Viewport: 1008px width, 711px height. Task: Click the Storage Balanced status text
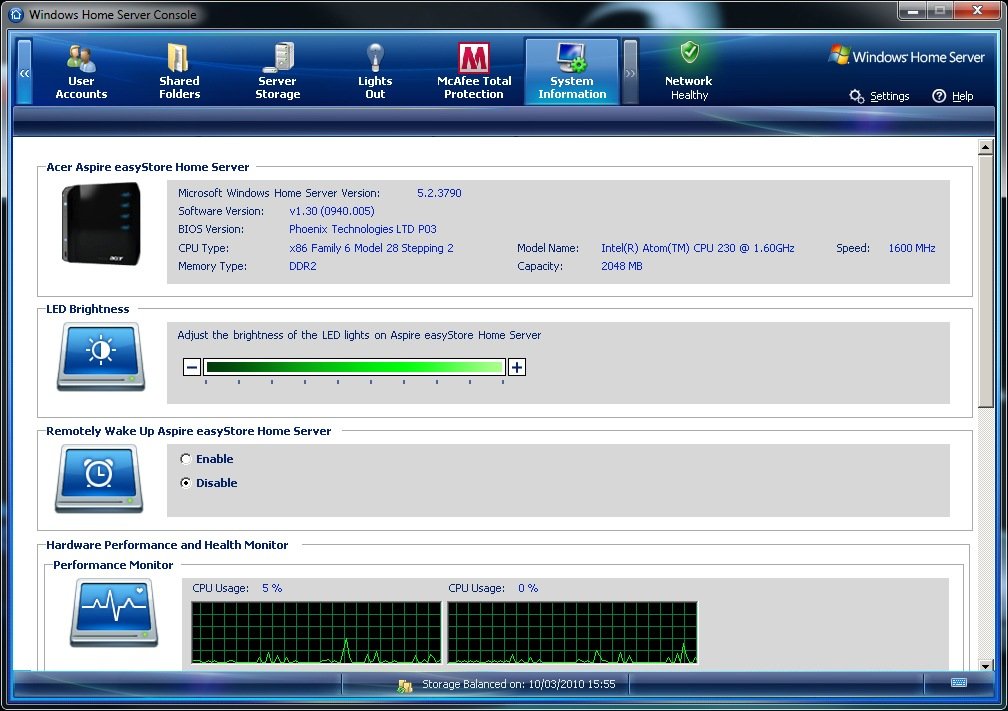pos(518,684)
